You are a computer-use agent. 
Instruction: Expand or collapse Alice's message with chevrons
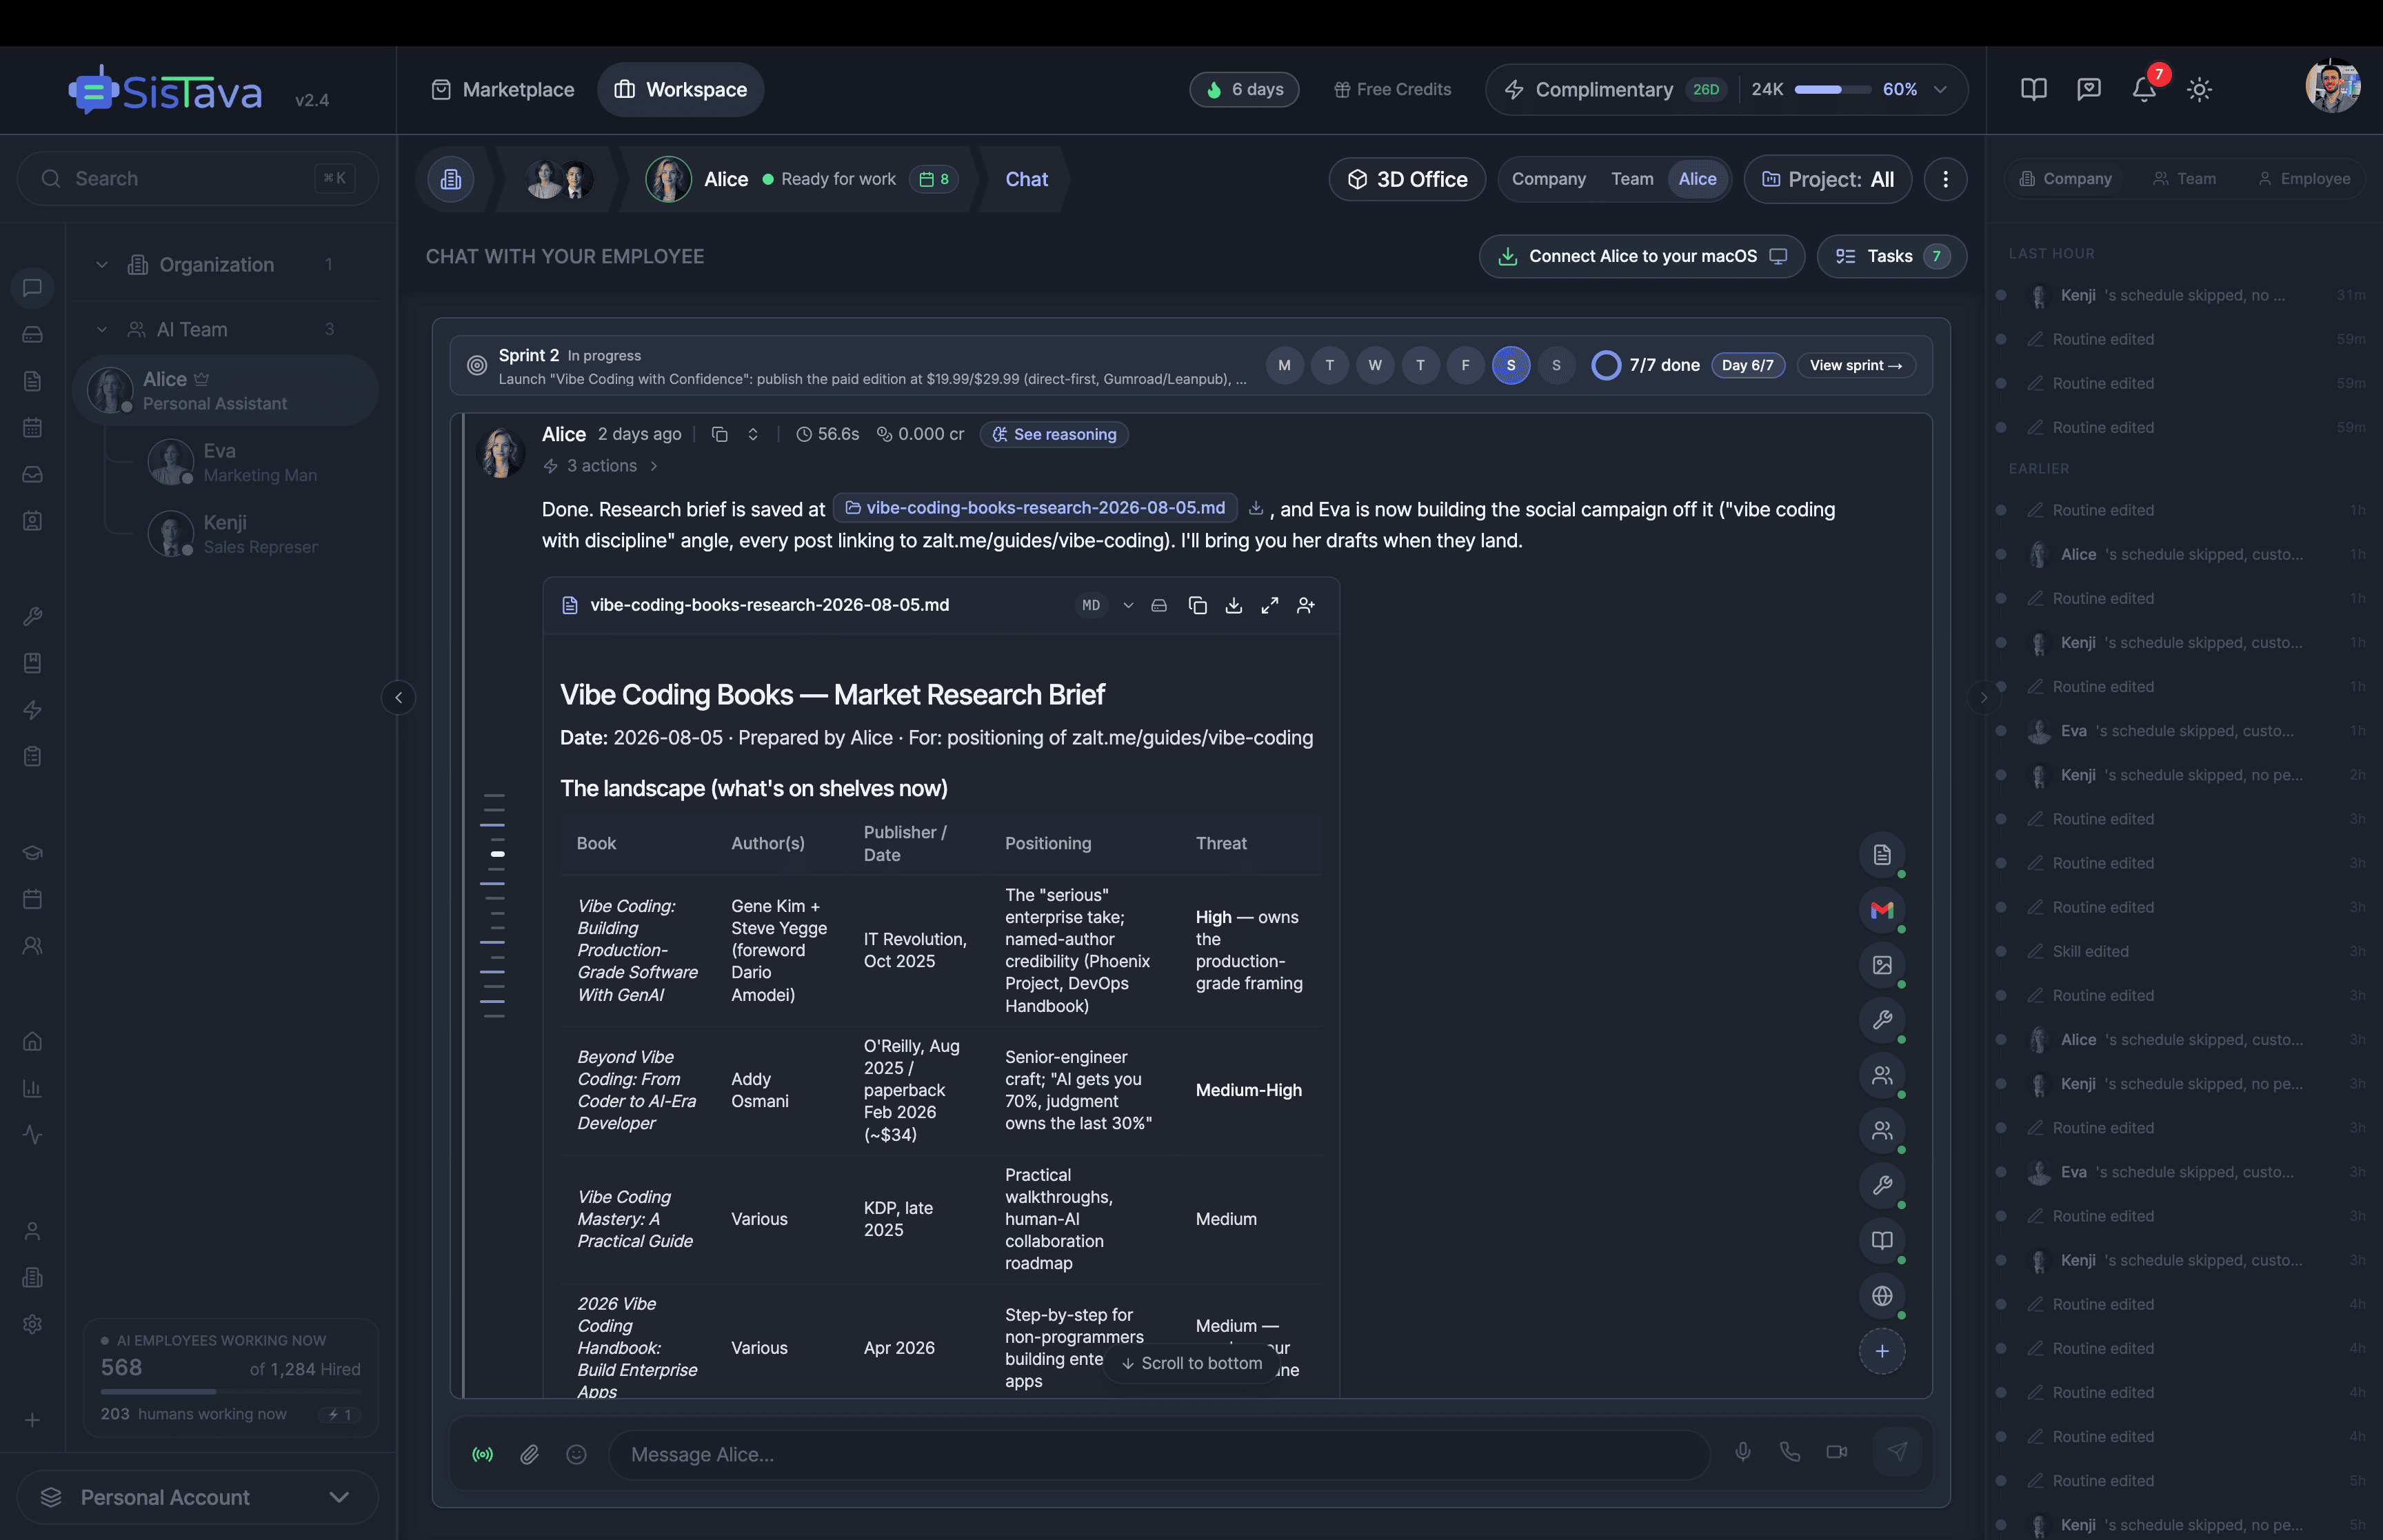[x=753, y=434]
